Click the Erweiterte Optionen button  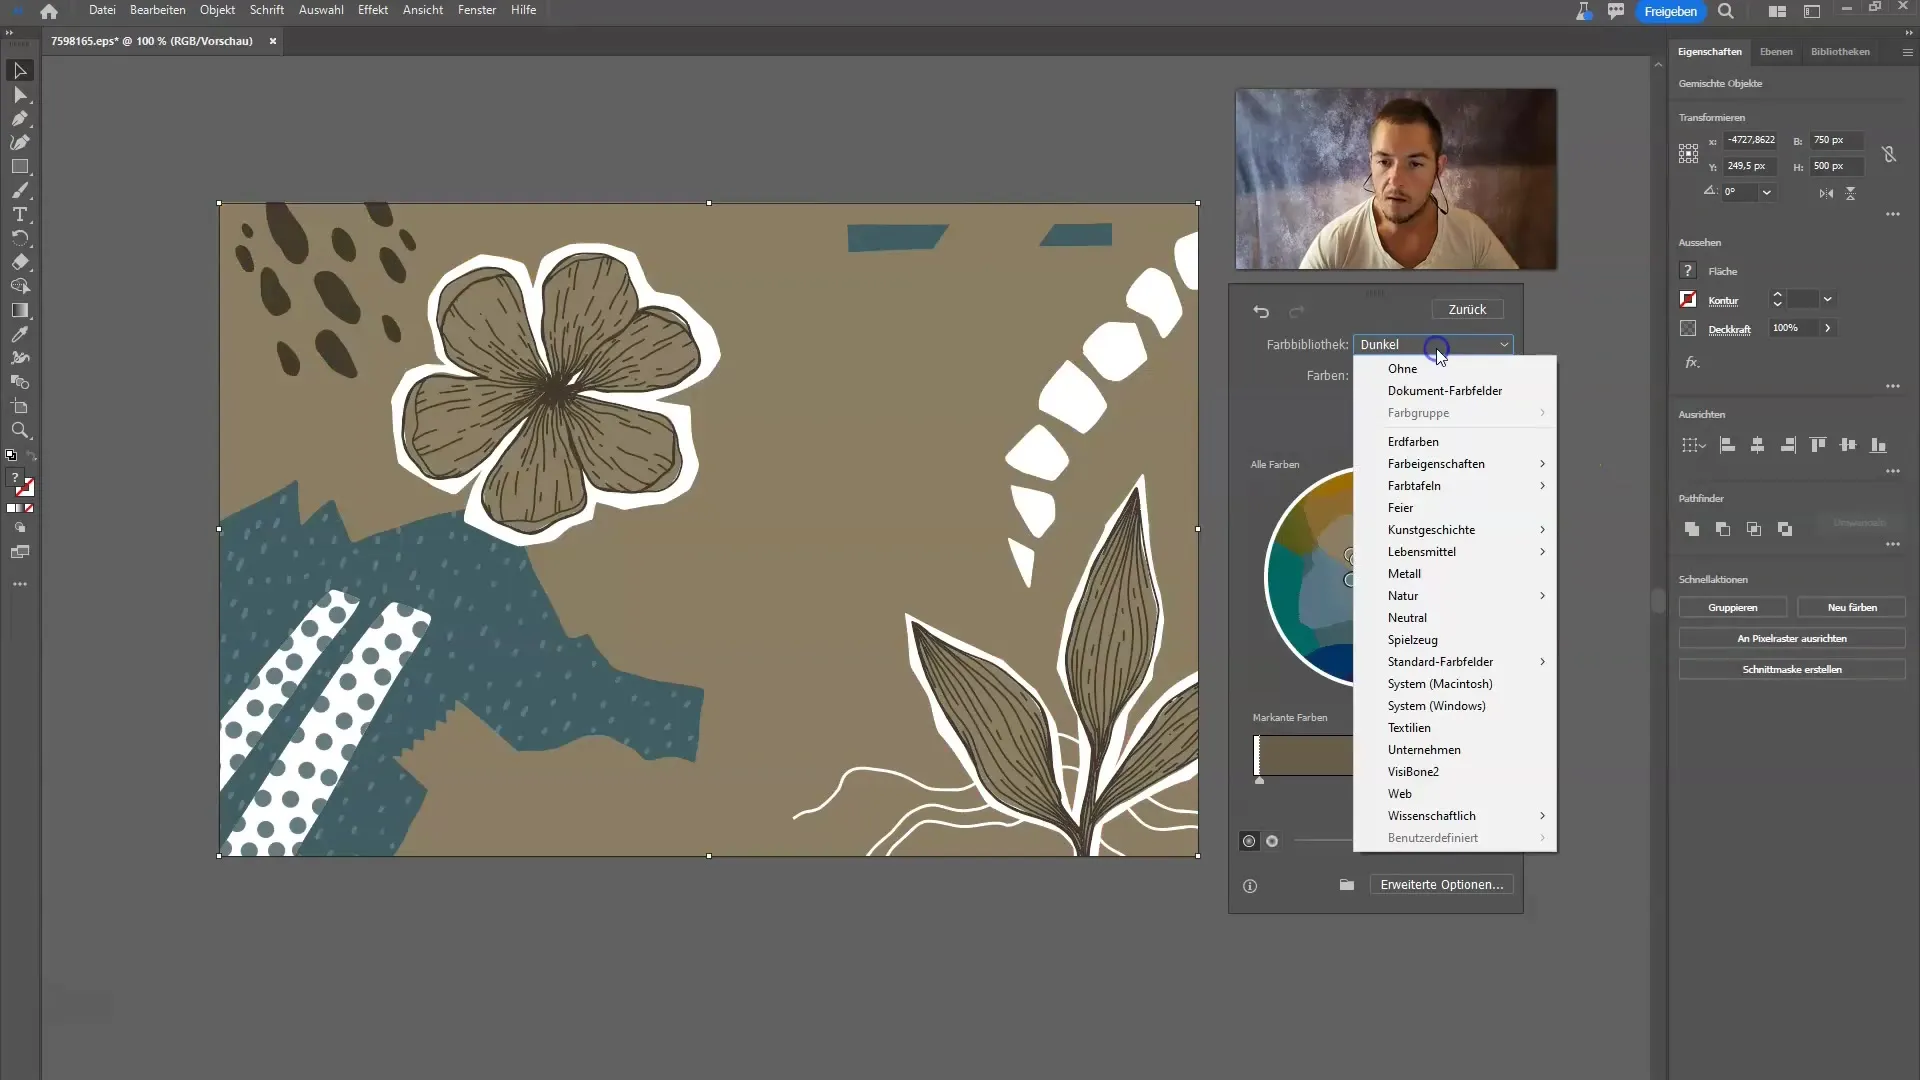pos(1441,885)
